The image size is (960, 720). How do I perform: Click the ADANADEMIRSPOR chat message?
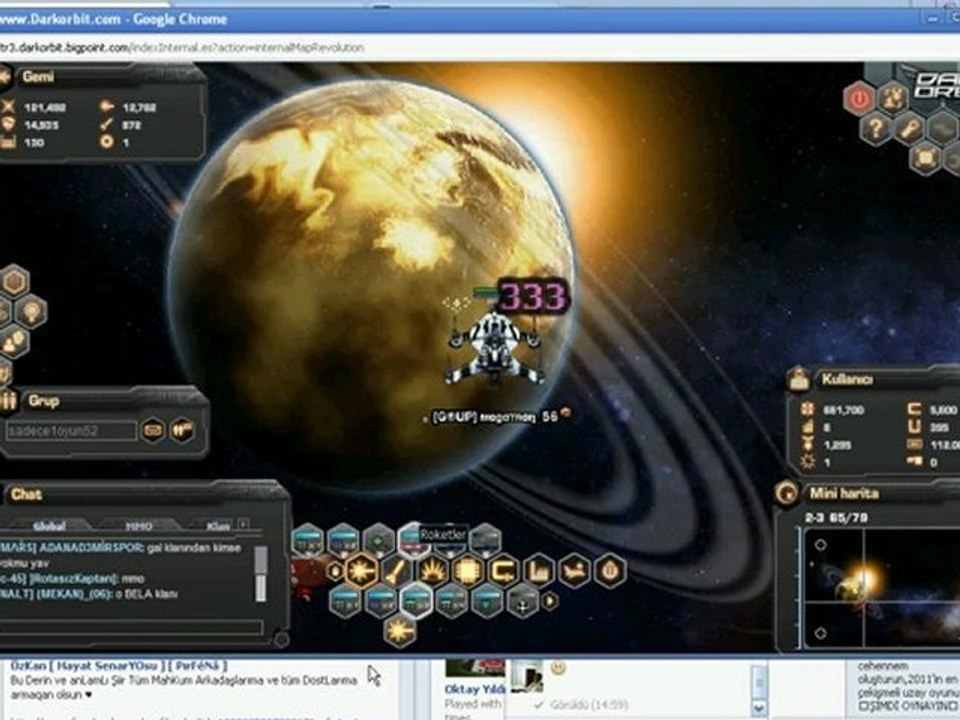(121, 555)
